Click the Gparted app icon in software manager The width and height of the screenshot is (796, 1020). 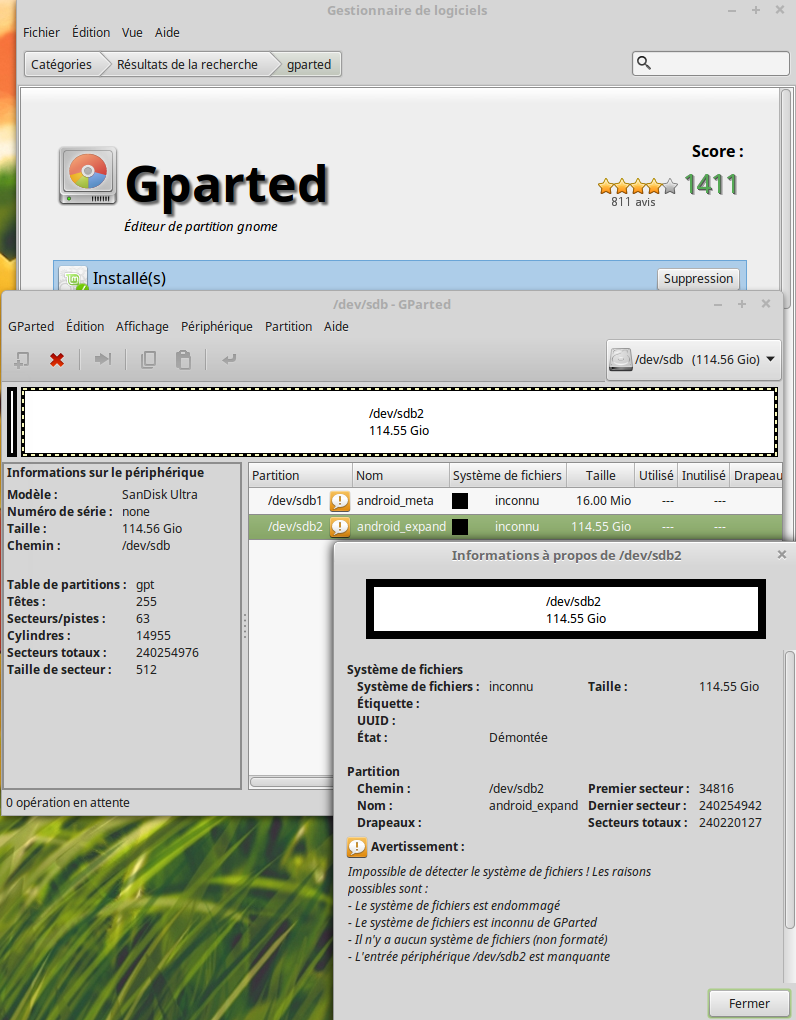(x=88, y=176)
